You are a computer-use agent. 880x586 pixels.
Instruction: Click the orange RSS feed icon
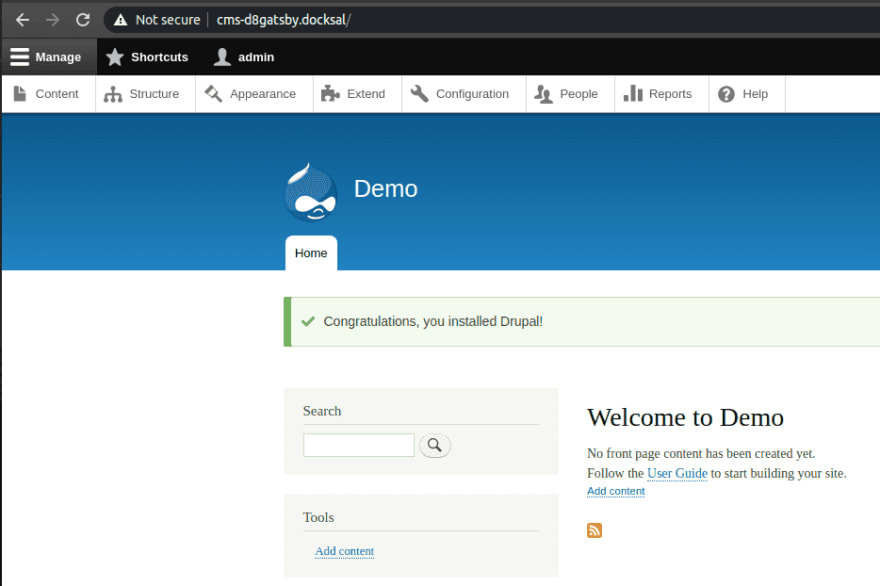click(x=594, y=530)
